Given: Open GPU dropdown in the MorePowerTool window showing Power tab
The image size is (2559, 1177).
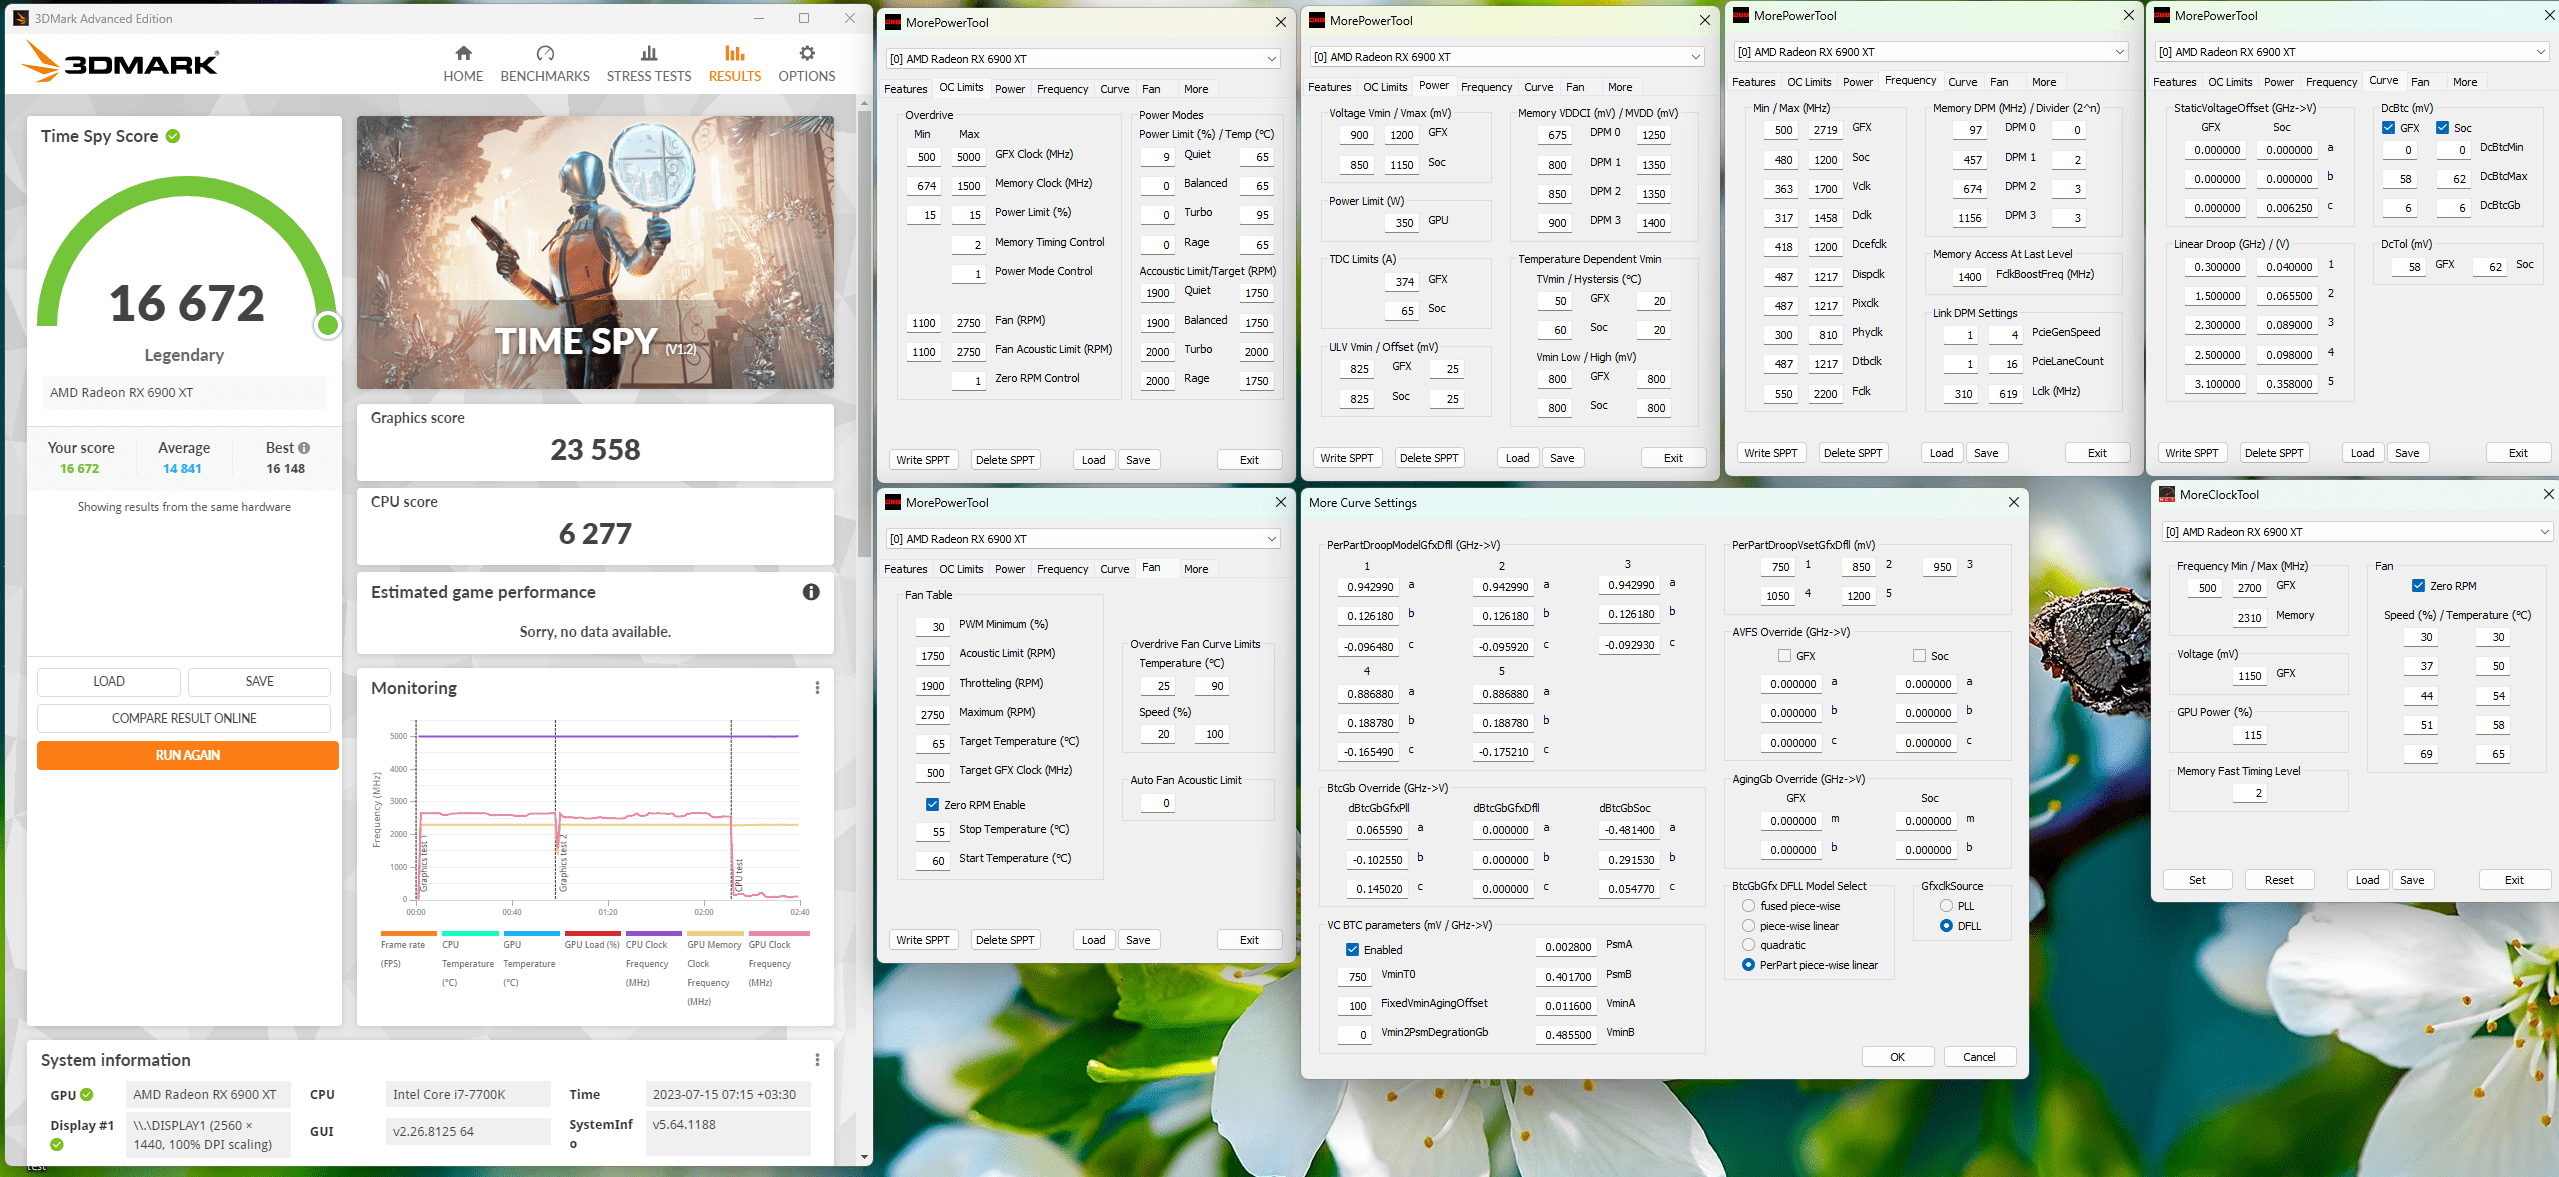Looking at the screenshot, I should click(x=1507, y=57).
